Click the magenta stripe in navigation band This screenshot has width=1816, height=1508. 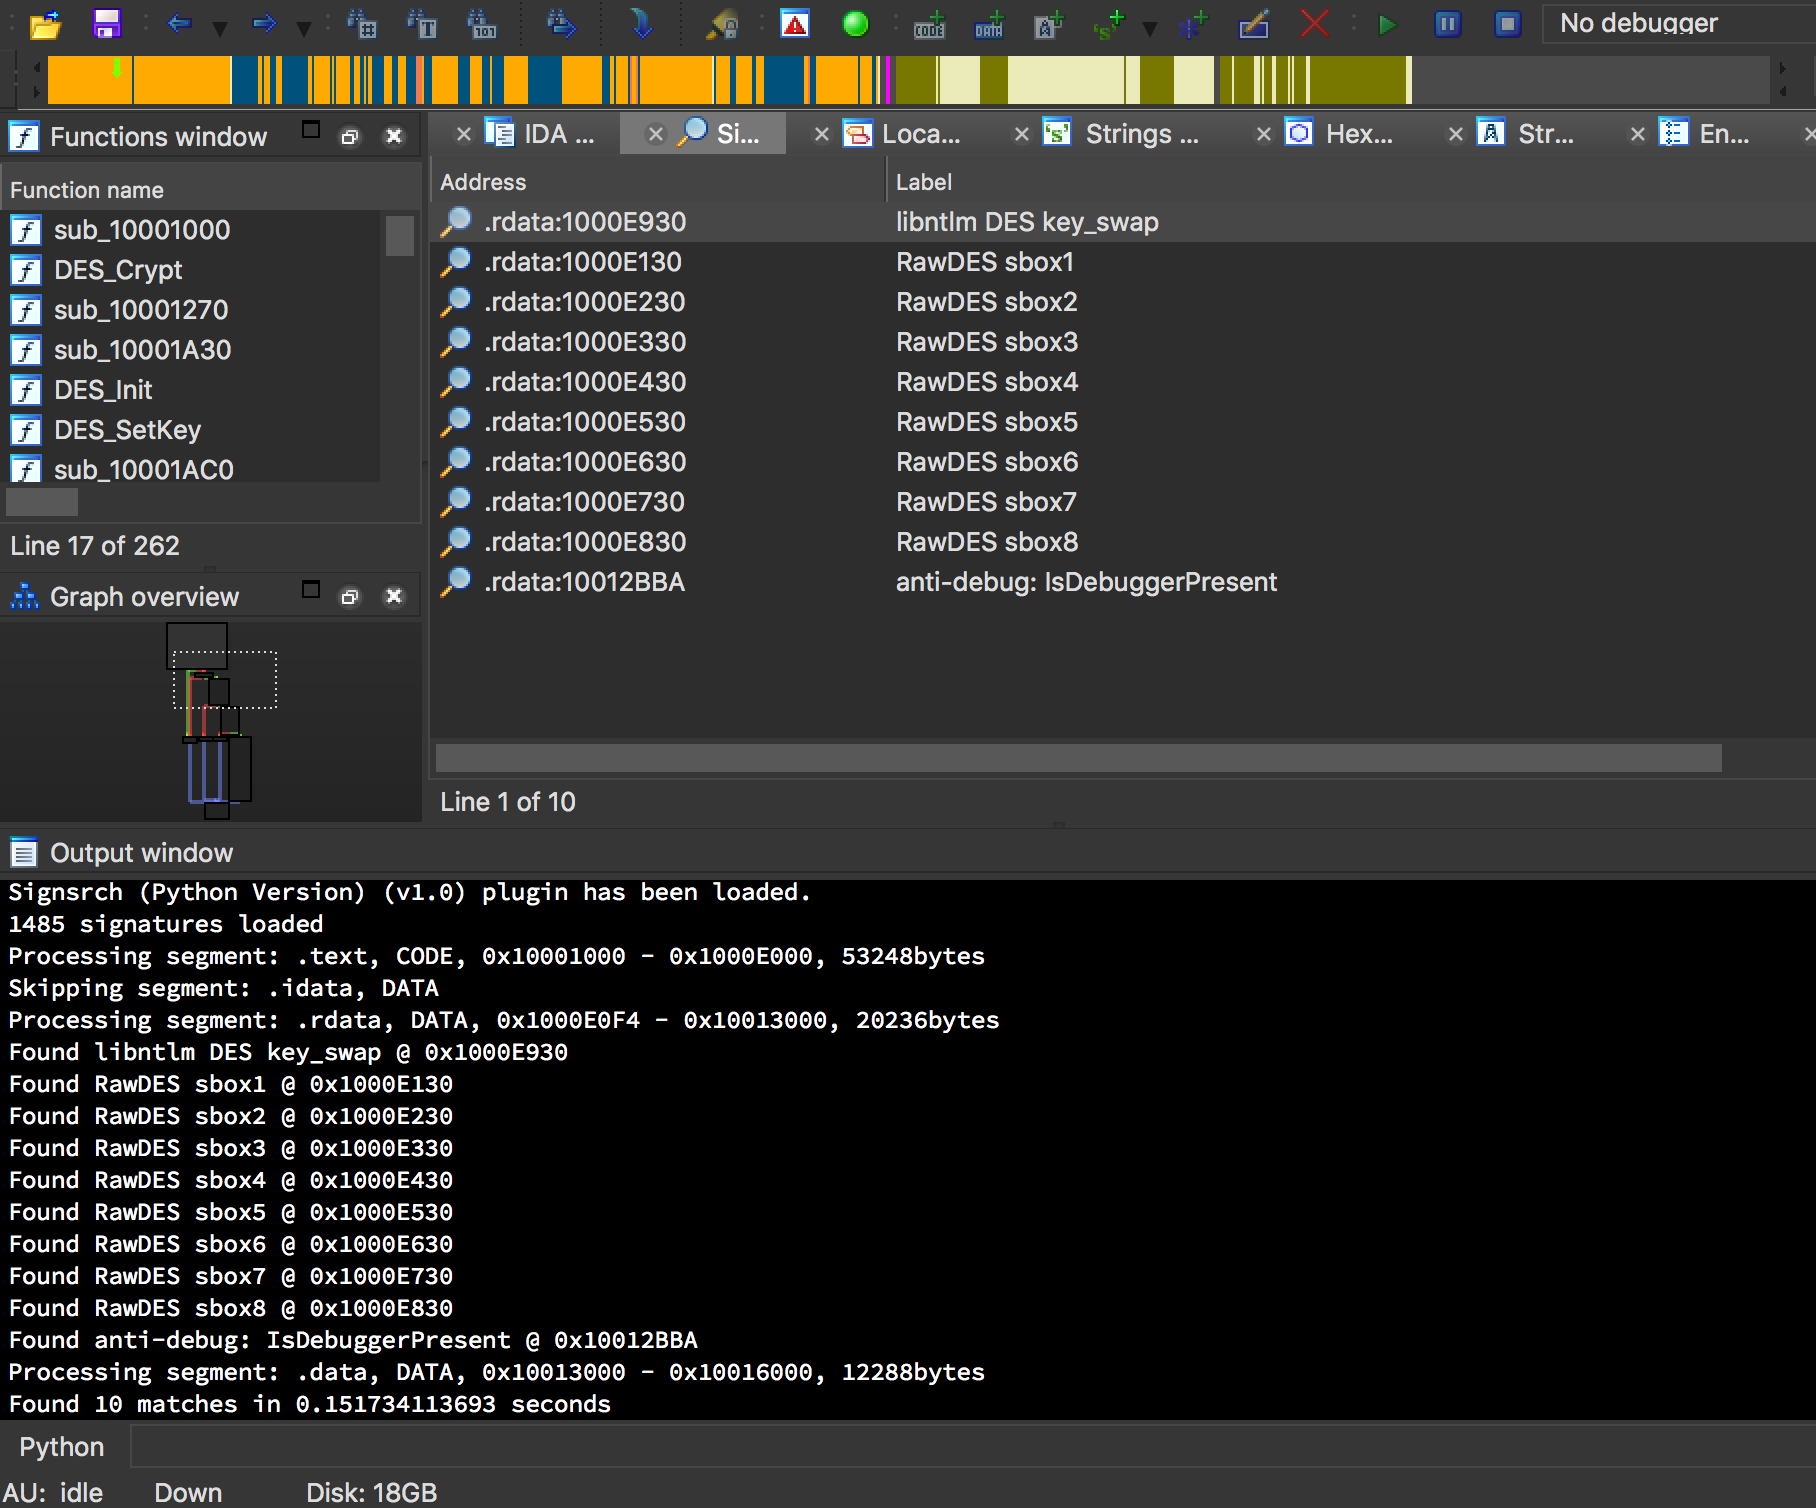(888, 80)
